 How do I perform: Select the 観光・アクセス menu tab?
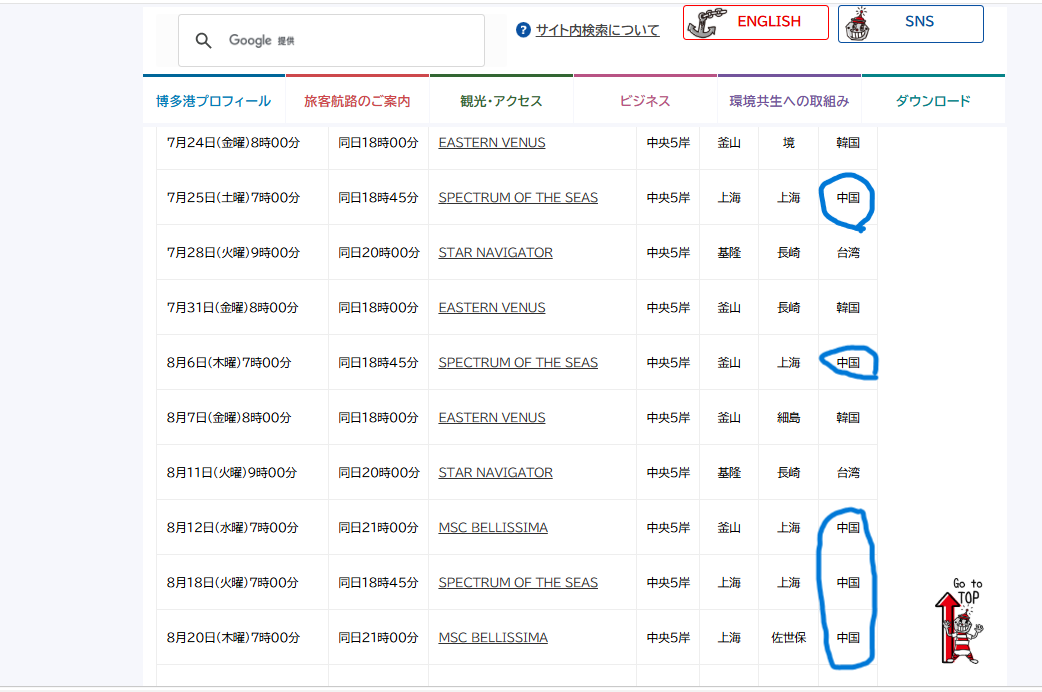[501, 100]
